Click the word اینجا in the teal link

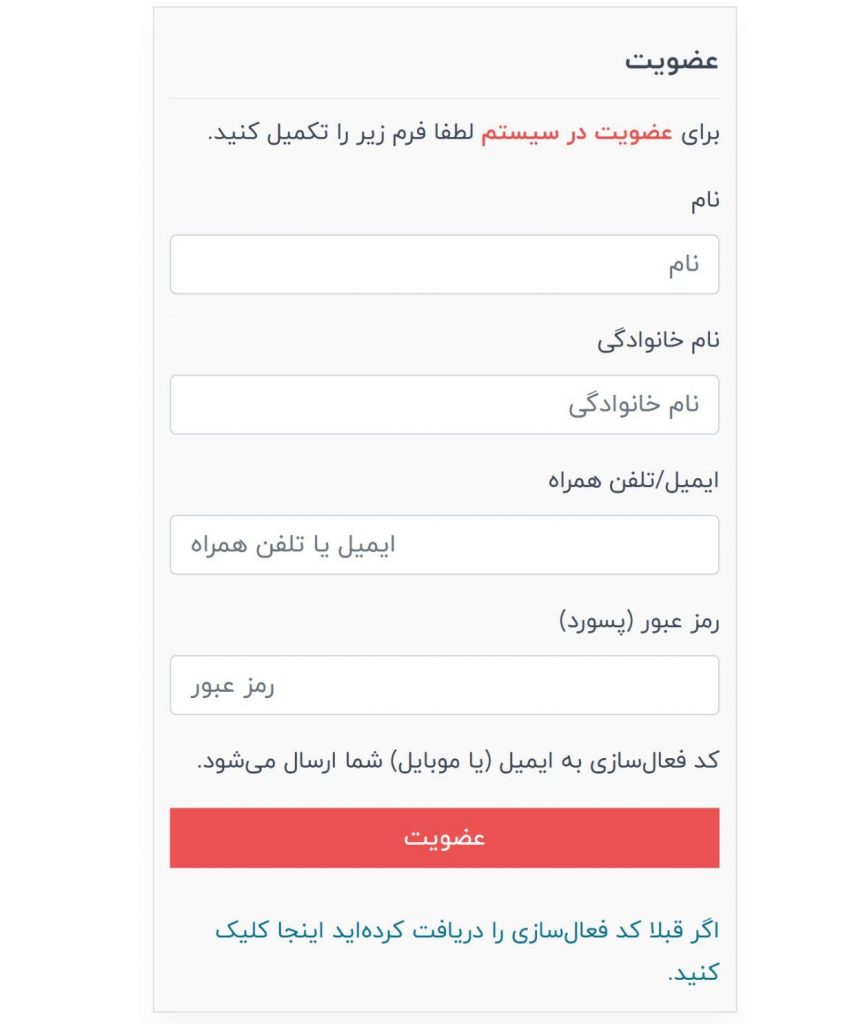coord(300,930)
